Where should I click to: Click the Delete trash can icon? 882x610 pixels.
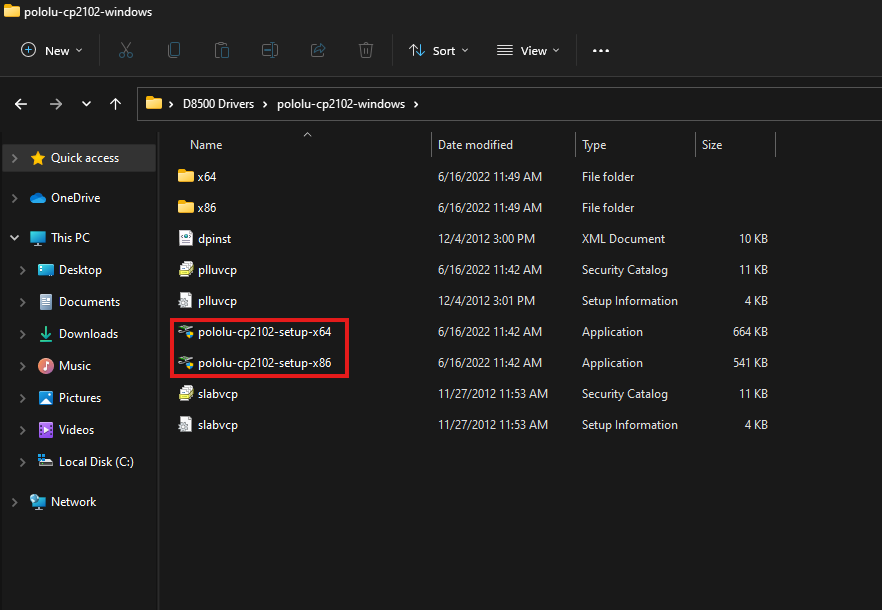pos(366,50)
